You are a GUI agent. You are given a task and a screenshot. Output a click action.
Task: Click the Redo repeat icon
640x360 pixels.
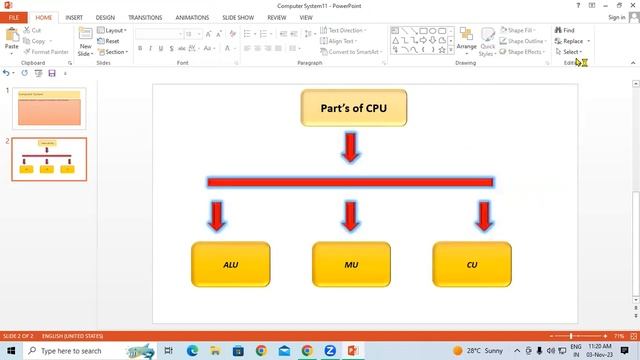[x=24, y=73]
